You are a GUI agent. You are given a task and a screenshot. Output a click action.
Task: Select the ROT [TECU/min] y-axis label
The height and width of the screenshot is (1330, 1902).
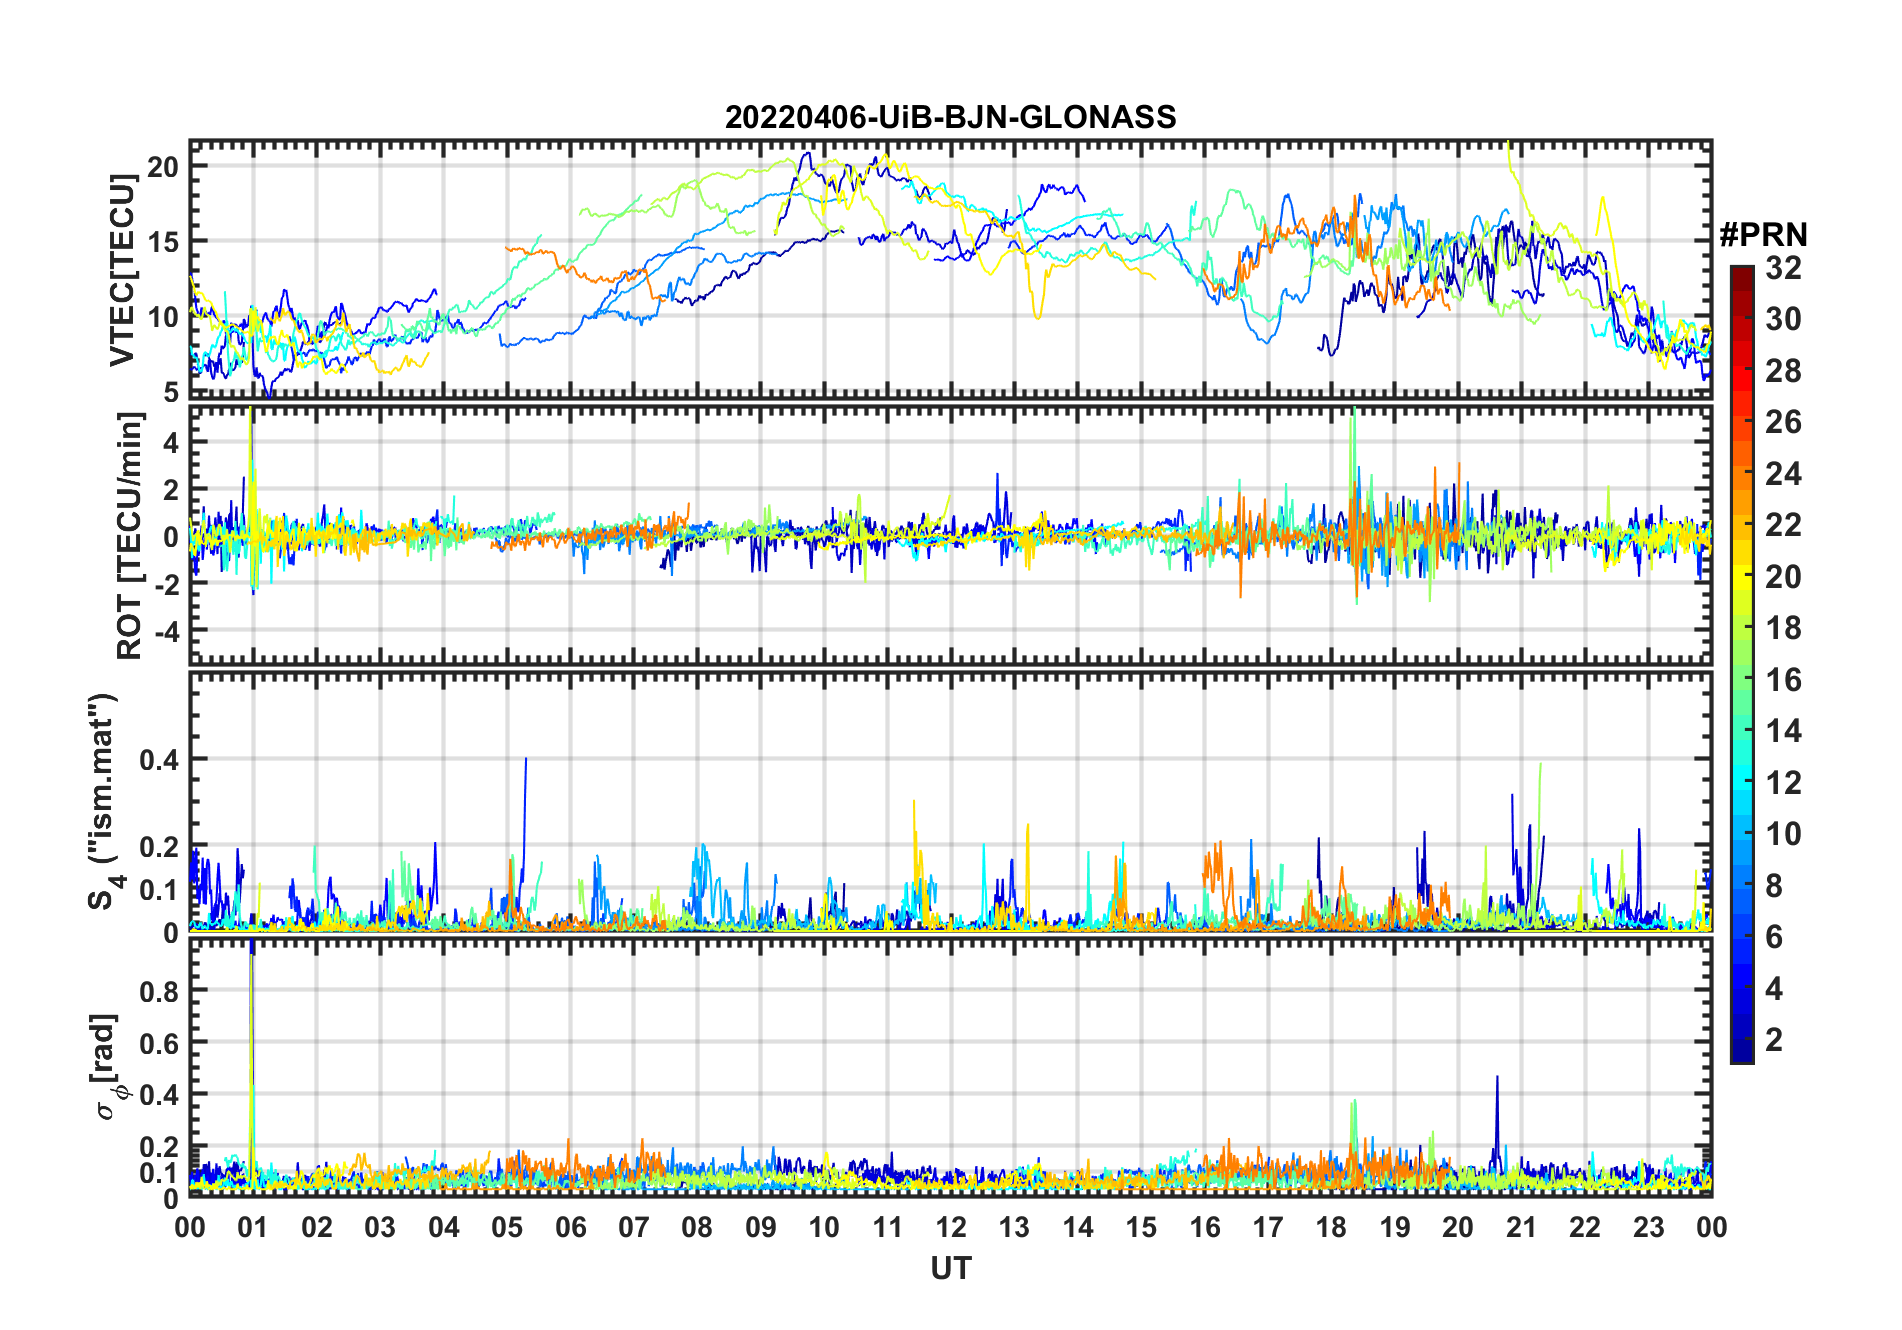[x=130, y=536]
